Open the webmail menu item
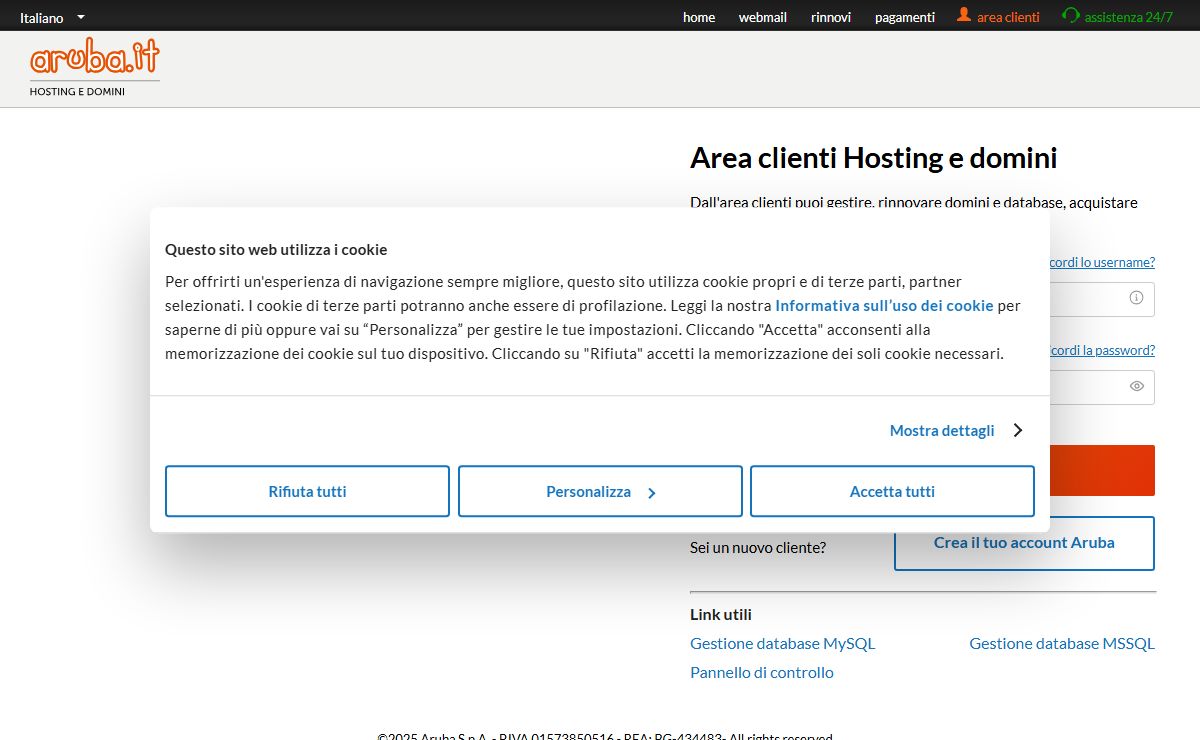This screenshot has width=1200, height=740. pyautogui.click(x=763, y=17)
